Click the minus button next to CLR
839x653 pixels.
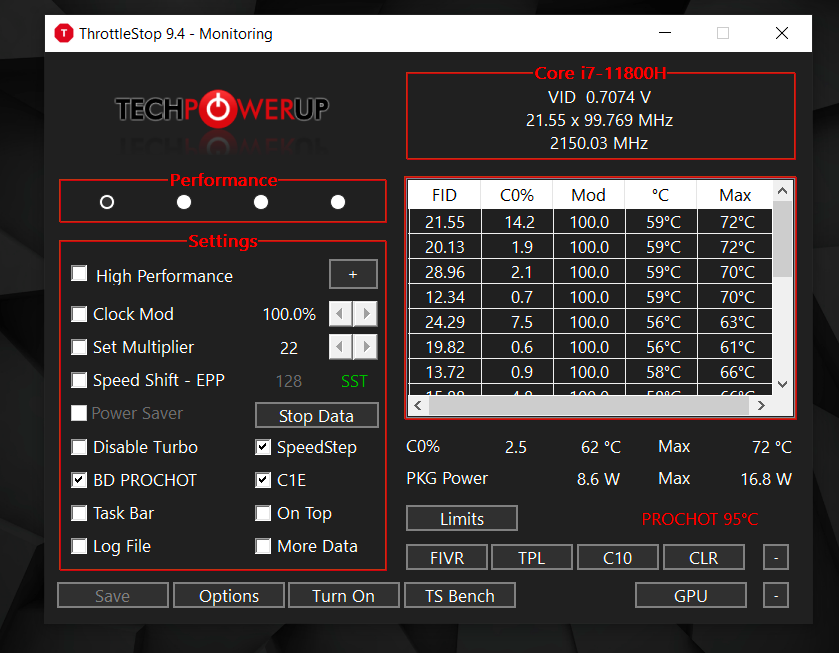click(776, 558)
